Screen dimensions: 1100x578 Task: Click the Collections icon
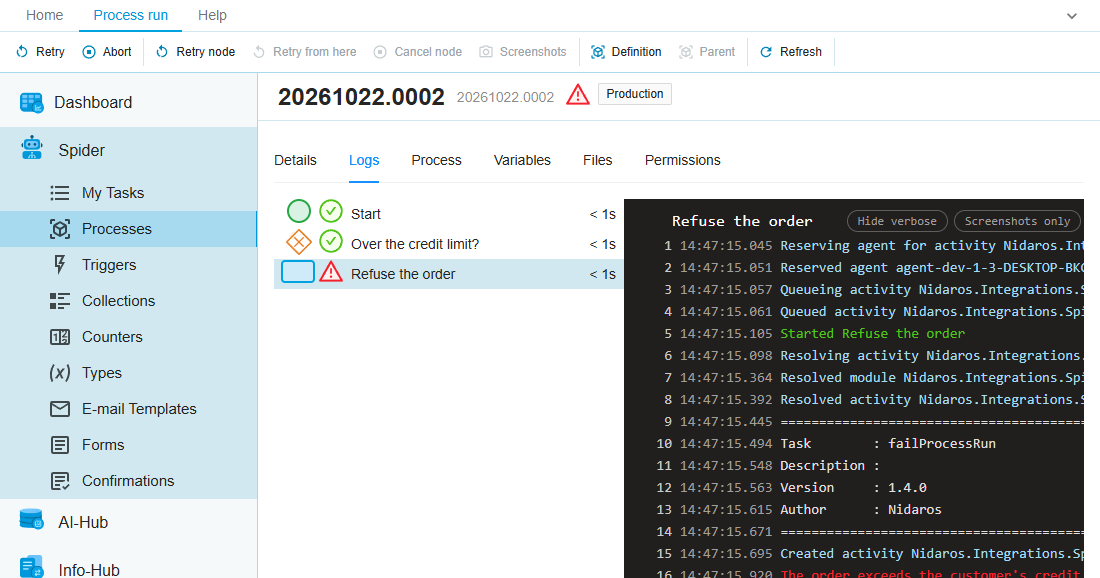60,301
